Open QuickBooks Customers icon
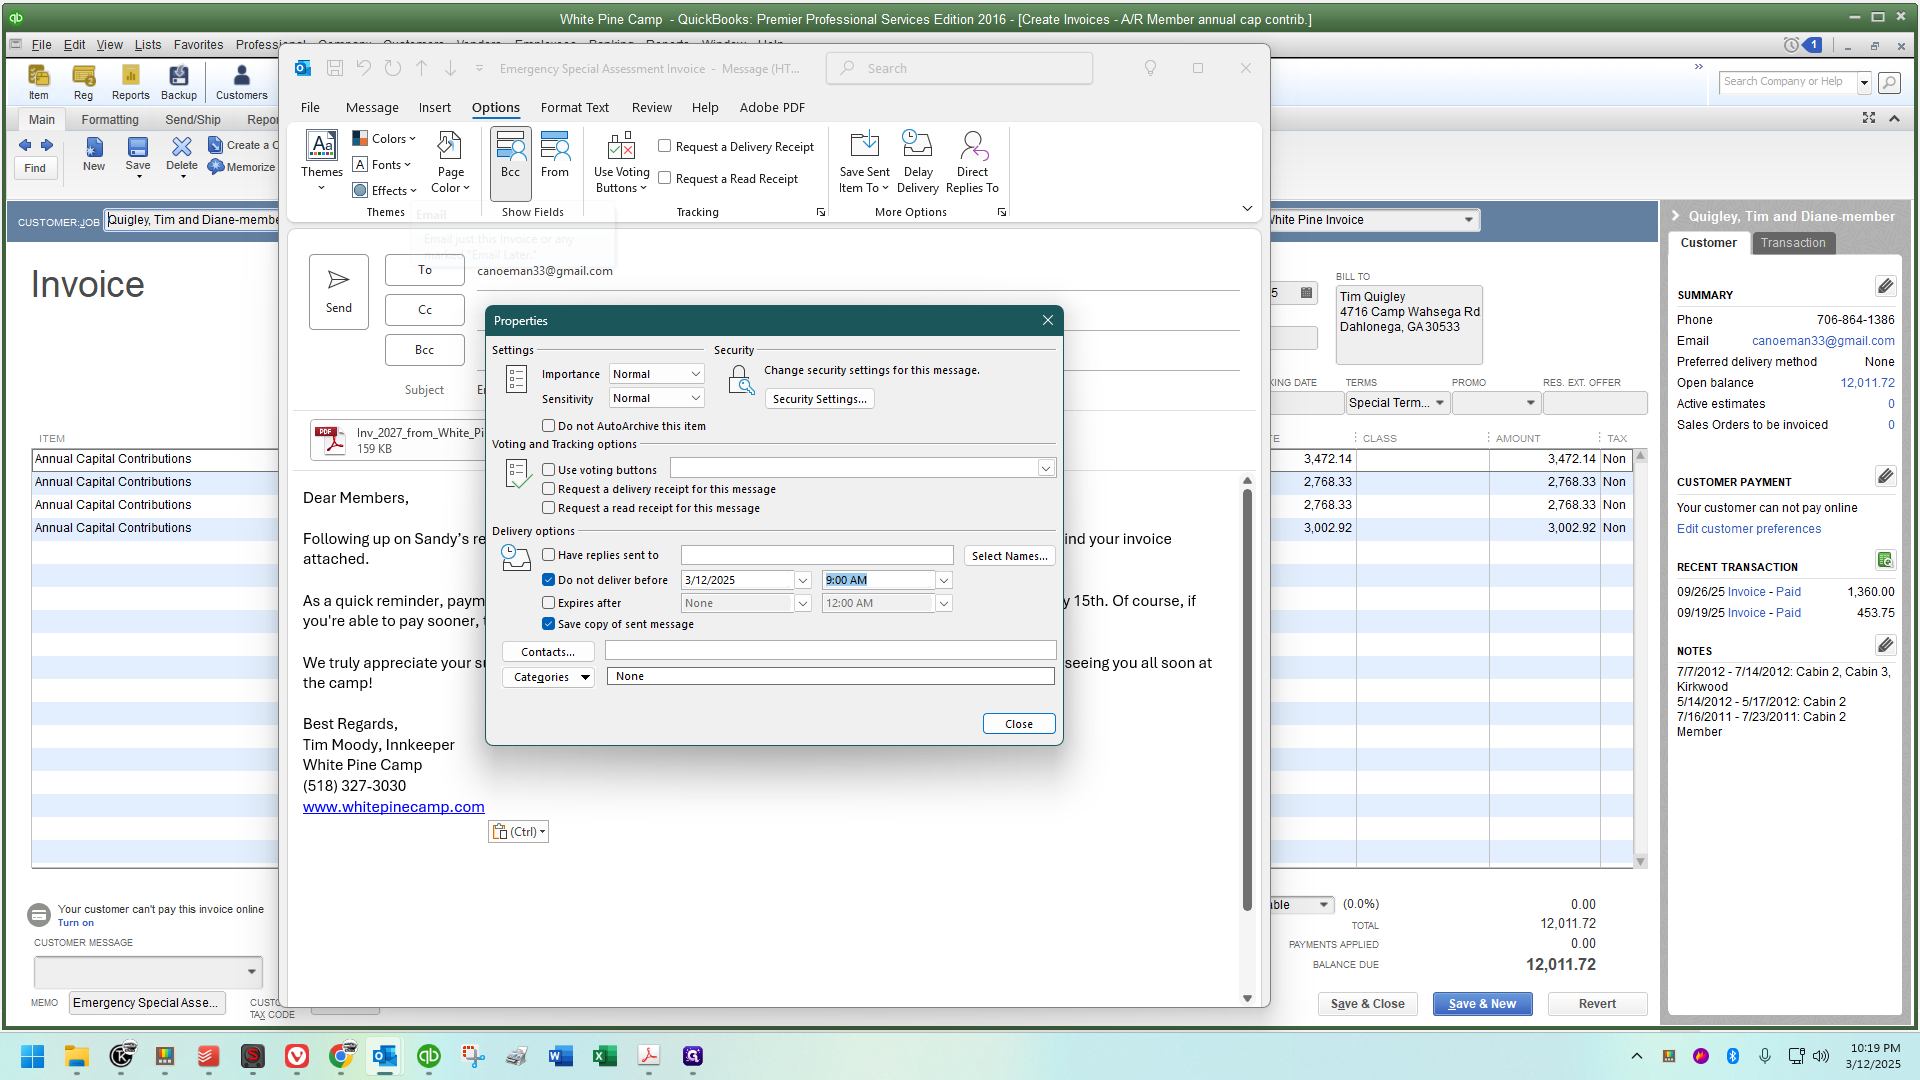The width and height of the screenshot is (1920, 1080). point(241,82)
